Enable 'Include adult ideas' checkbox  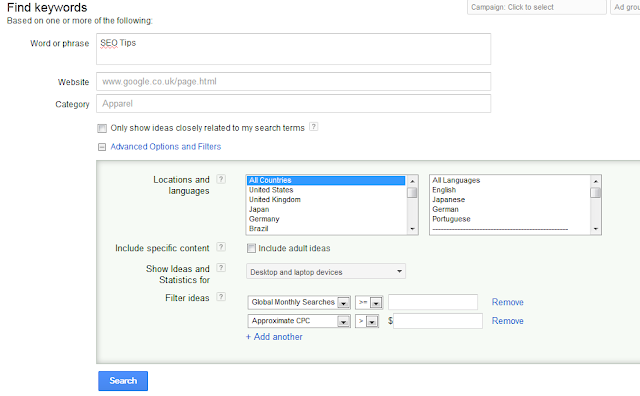[x=251, y=248]
